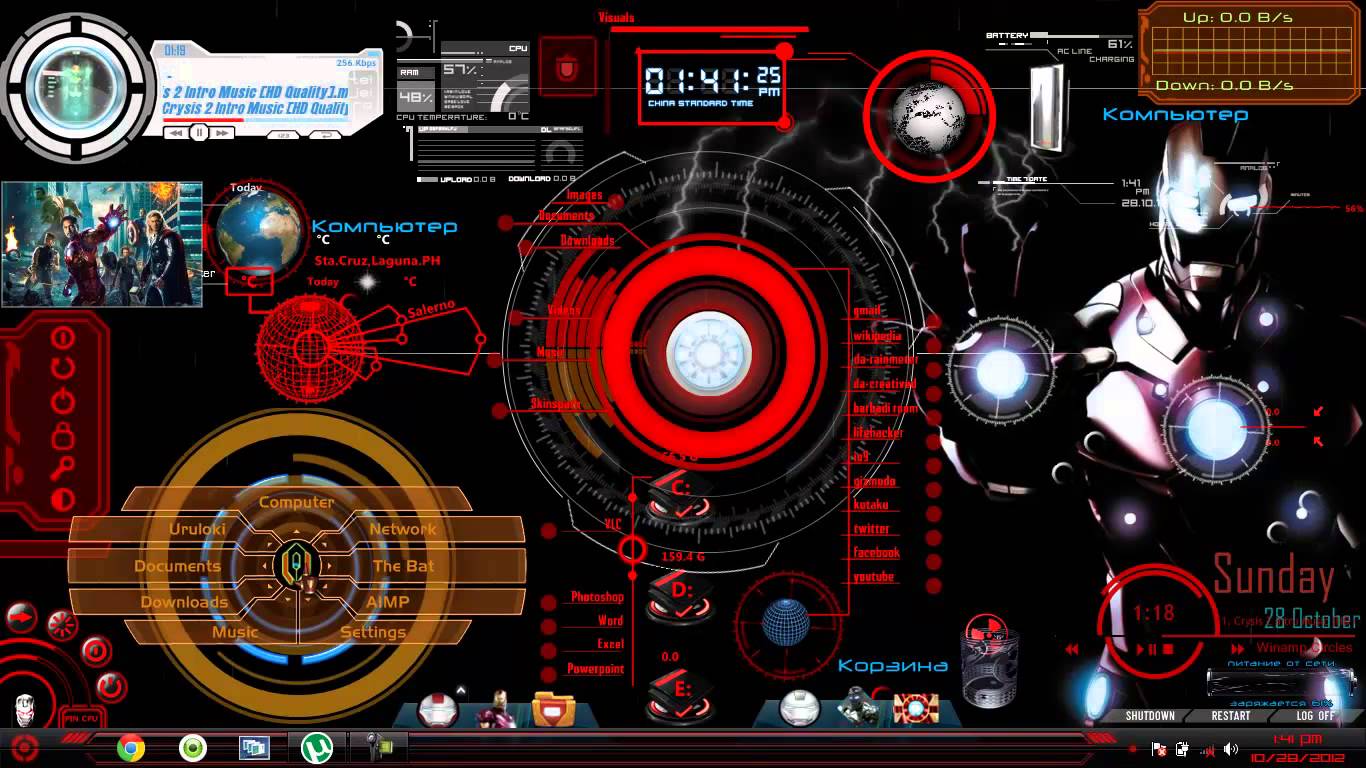Viewport: 1366px width, 768px height.
Task: Click the red trash square icon
Action: (x=567, y=69)
